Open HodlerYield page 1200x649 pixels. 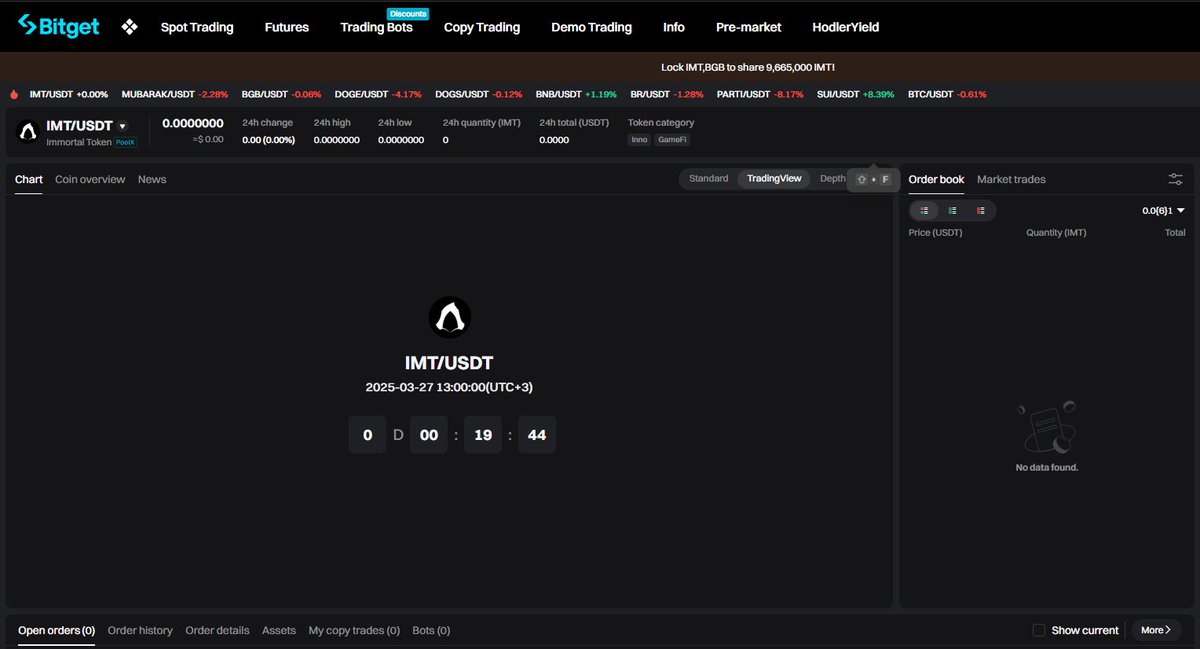pos(846,27)
